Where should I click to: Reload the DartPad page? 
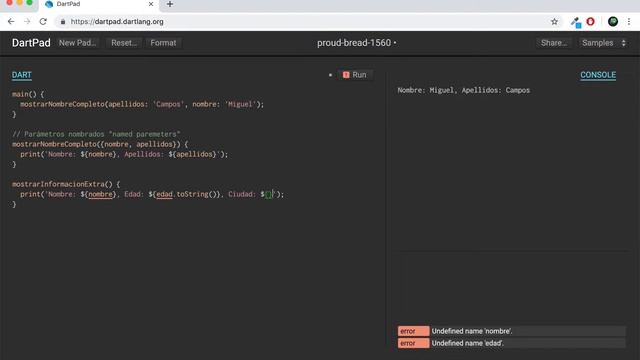point(43,22)
